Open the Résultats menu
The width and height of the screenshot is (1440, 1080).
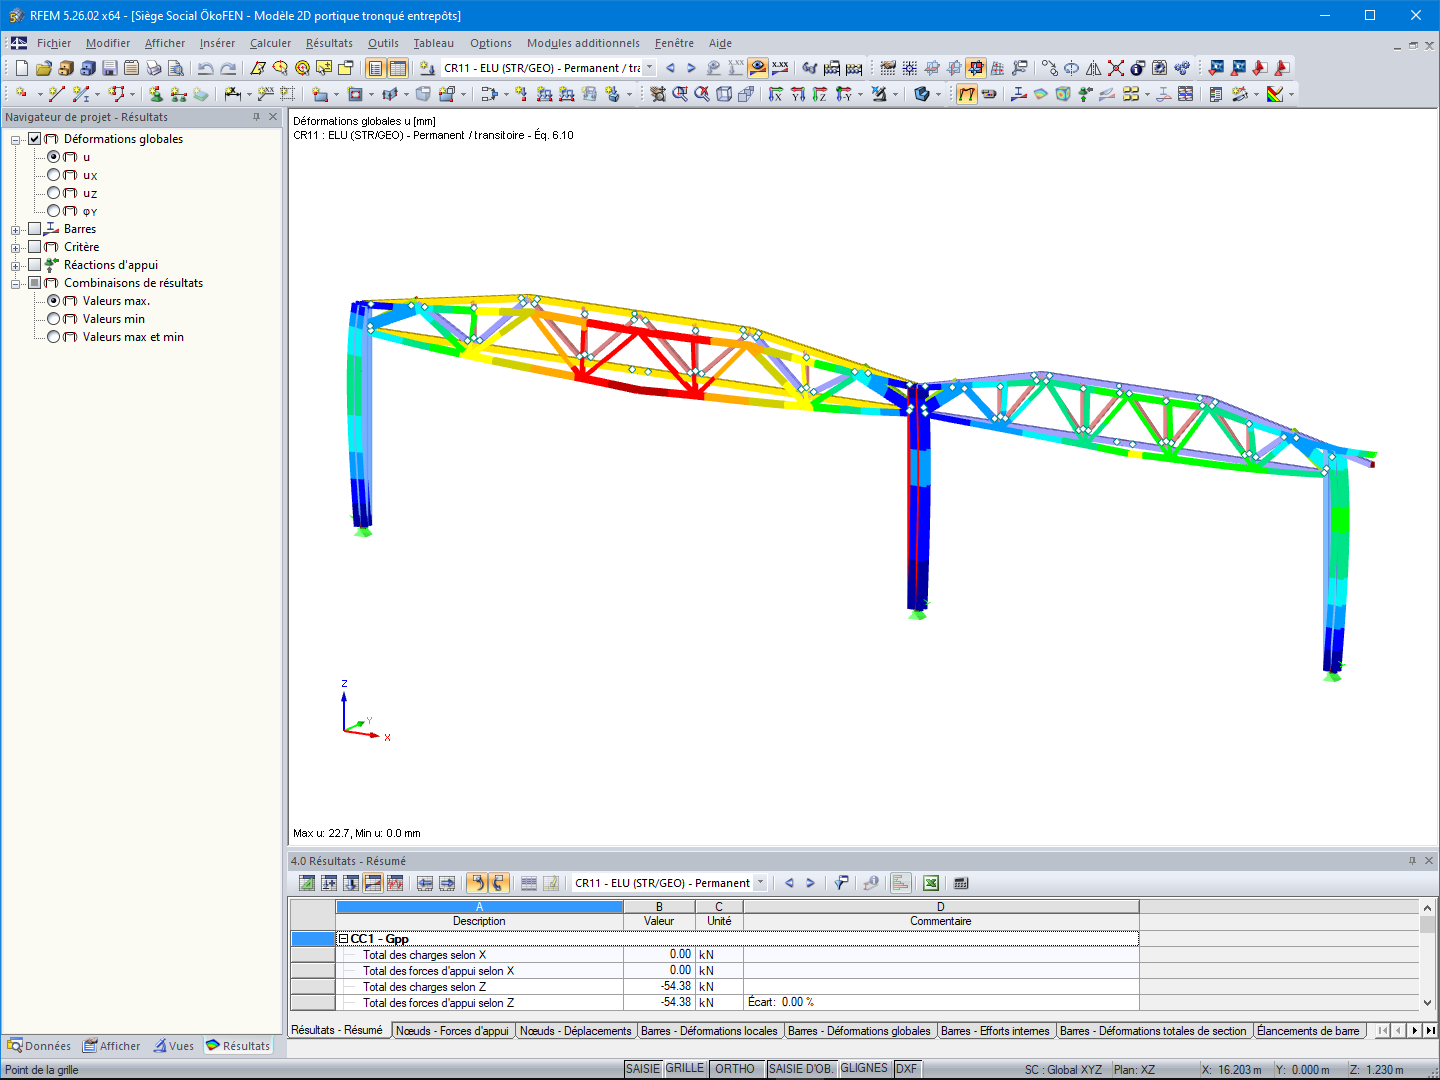[328, 43]
